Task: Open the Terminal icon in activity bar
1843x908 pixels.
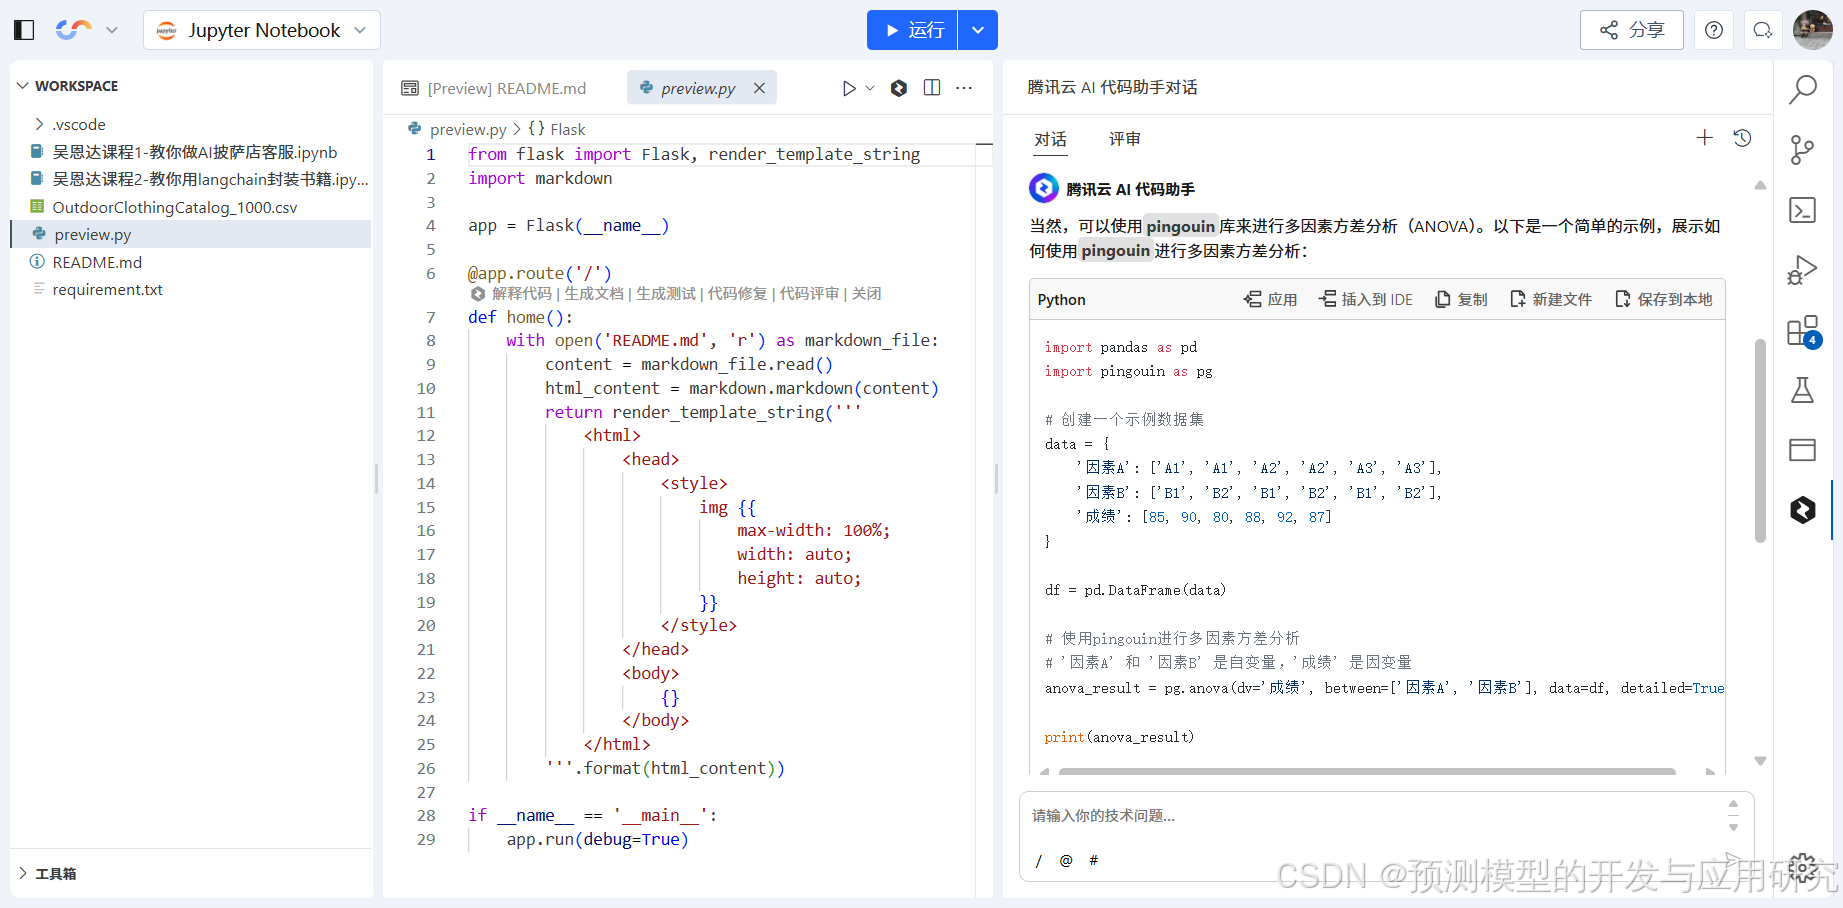Action: click(1802, 210)
